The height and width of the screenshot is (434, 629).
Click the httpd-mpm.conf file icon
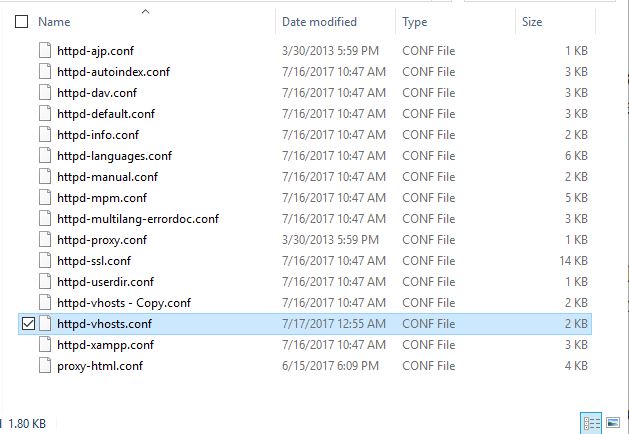click(x=45, y=198)
